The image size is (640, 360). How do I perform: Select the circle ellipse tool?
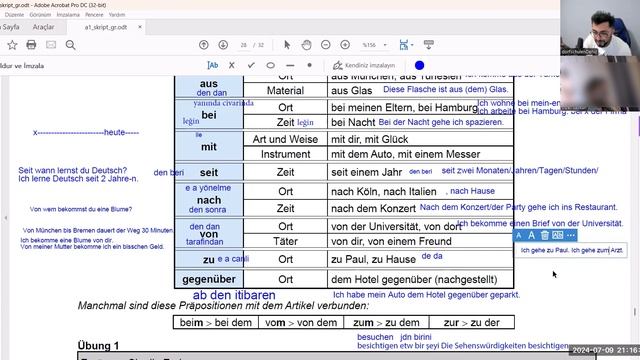point(270,65)
